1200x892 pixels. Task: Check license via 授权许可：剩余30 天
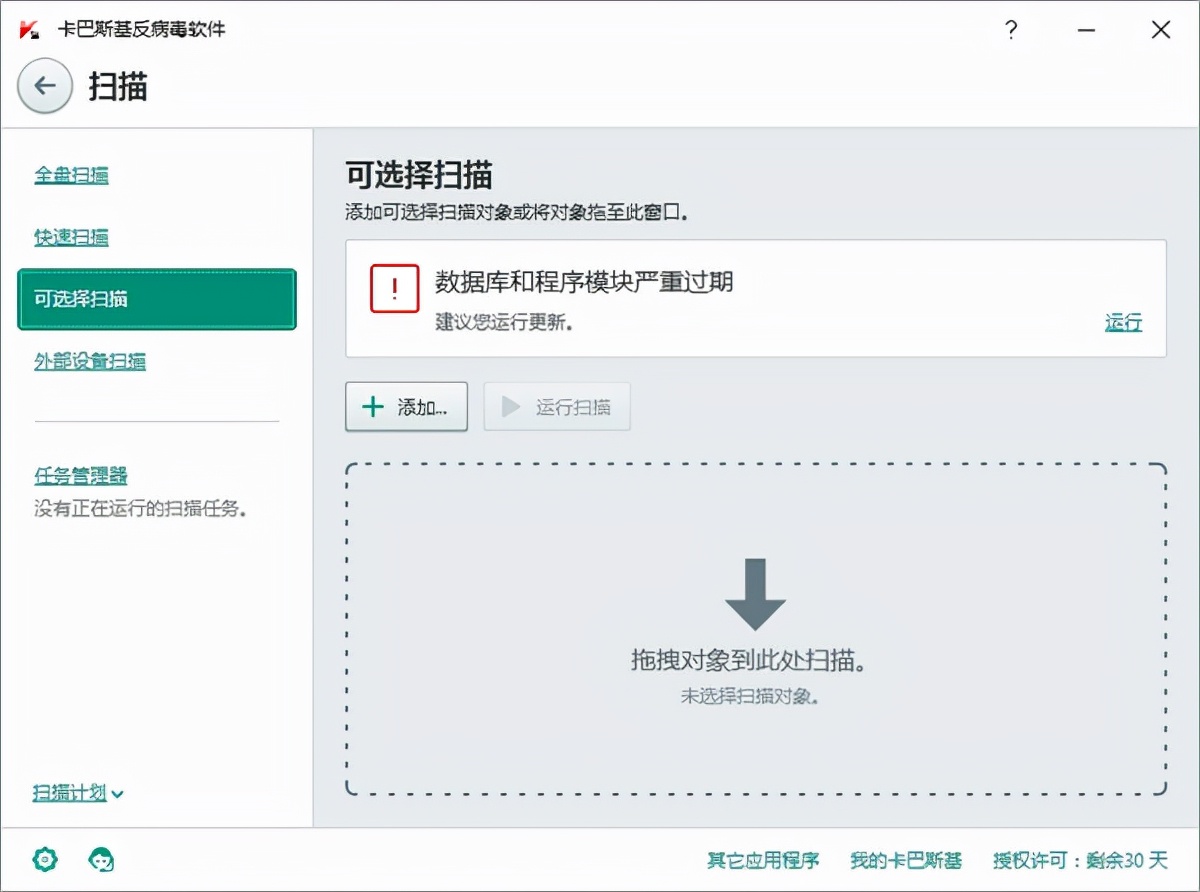pyautogui.click(x=1078, y=859)
